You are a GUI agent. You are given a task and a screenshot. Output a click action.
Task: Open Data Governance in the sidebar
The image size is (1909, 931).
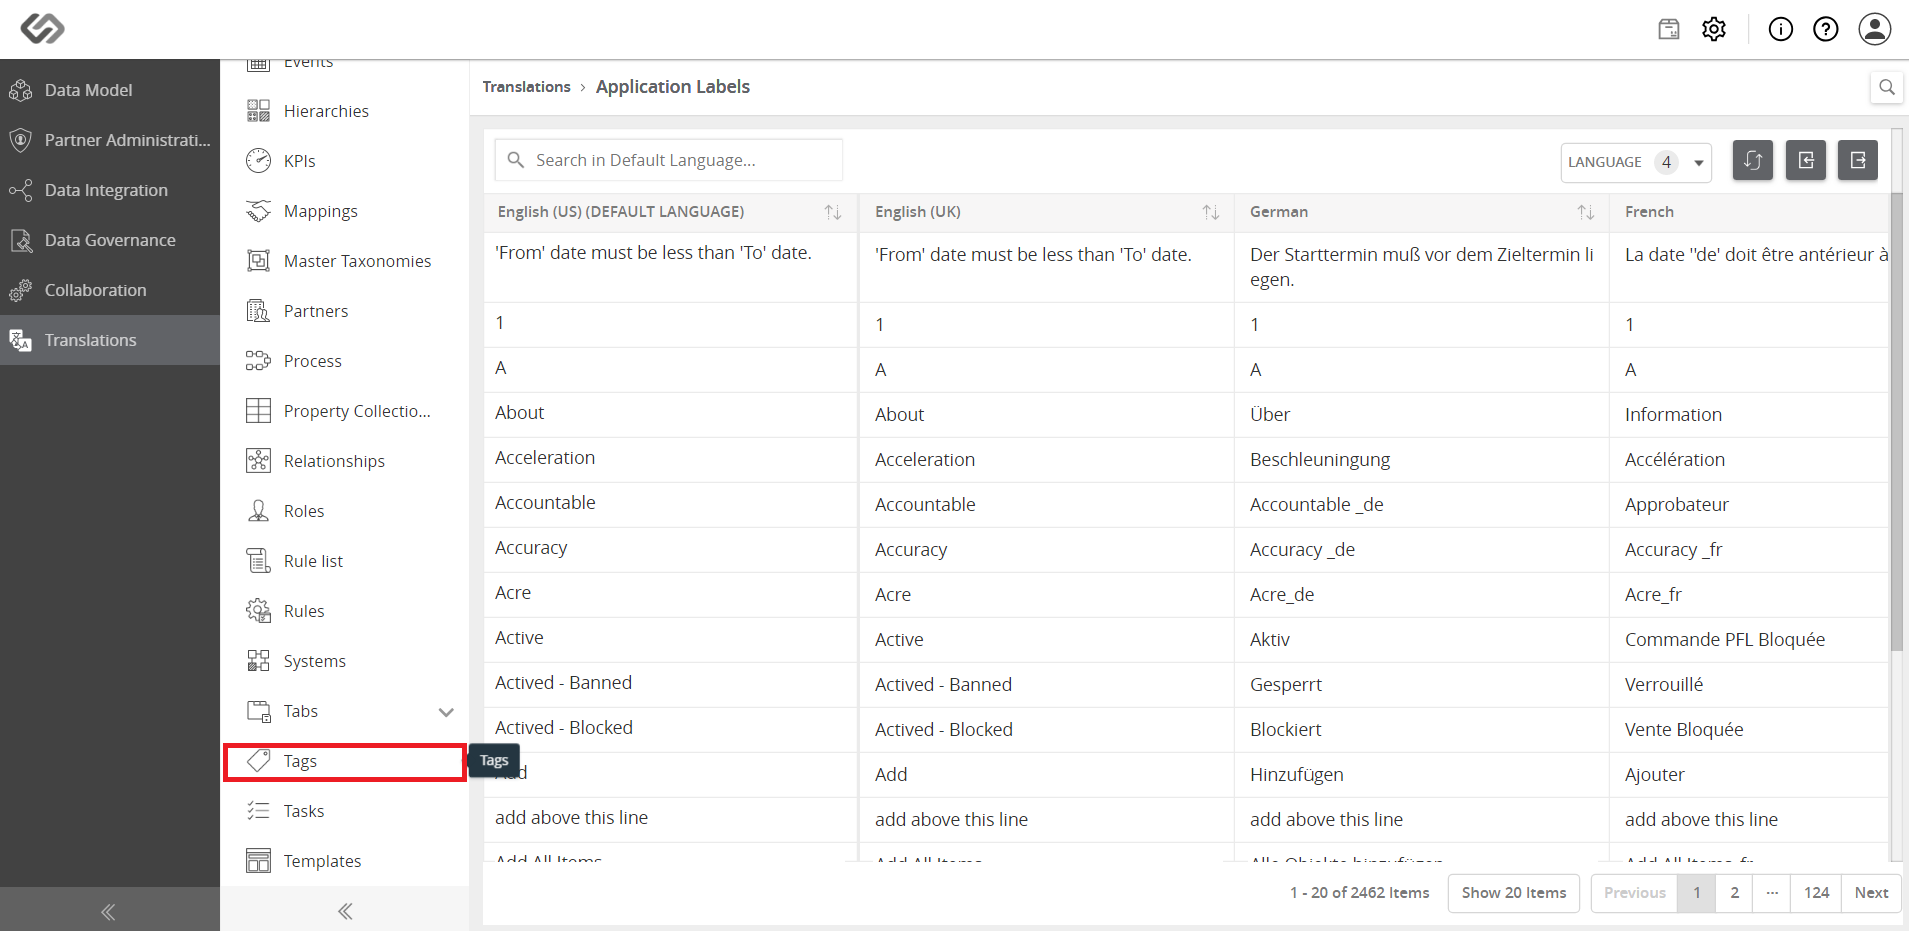[110, 240]
